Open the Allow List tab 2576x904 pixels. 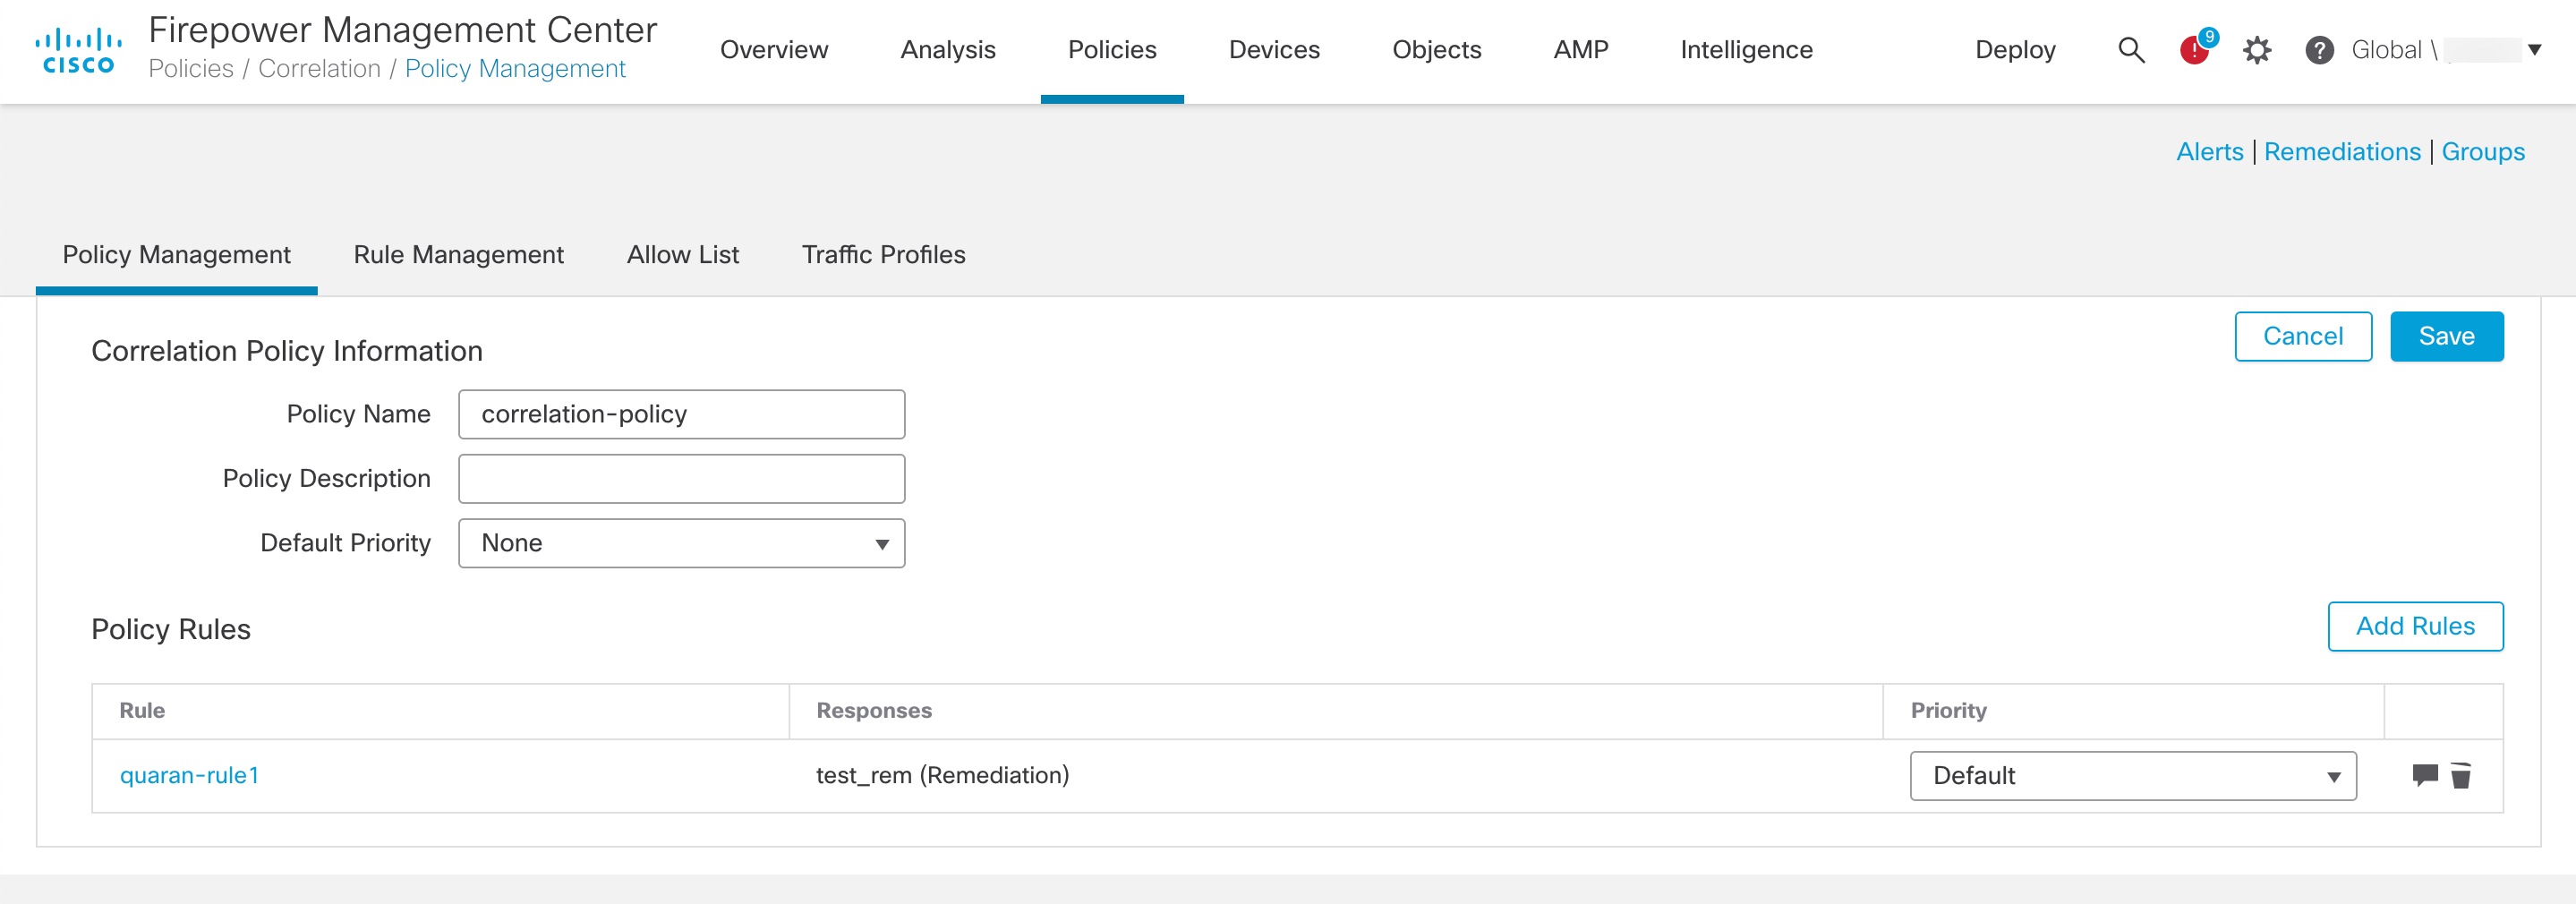click(682, 255)
